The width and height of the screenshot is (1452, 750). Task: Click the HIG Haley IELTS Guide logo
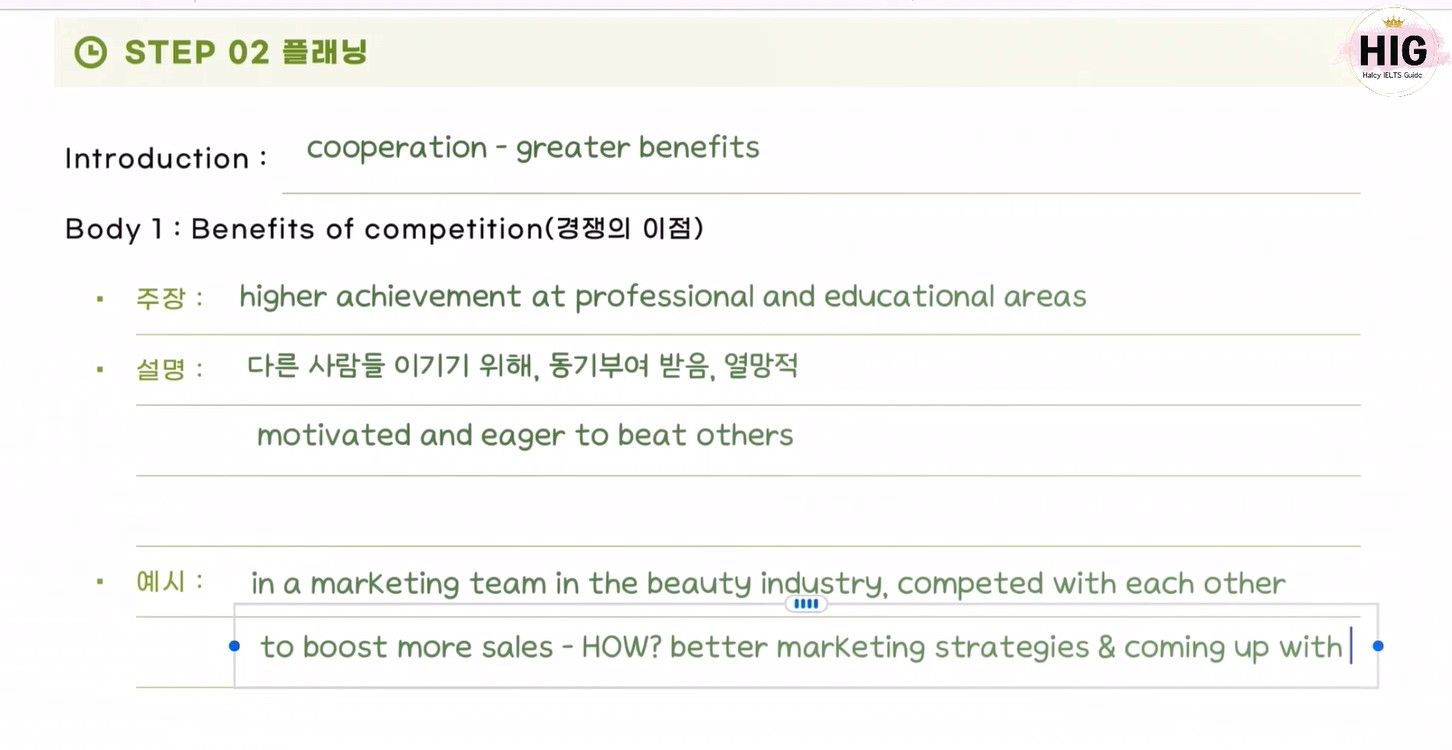tap(1393, 52)
